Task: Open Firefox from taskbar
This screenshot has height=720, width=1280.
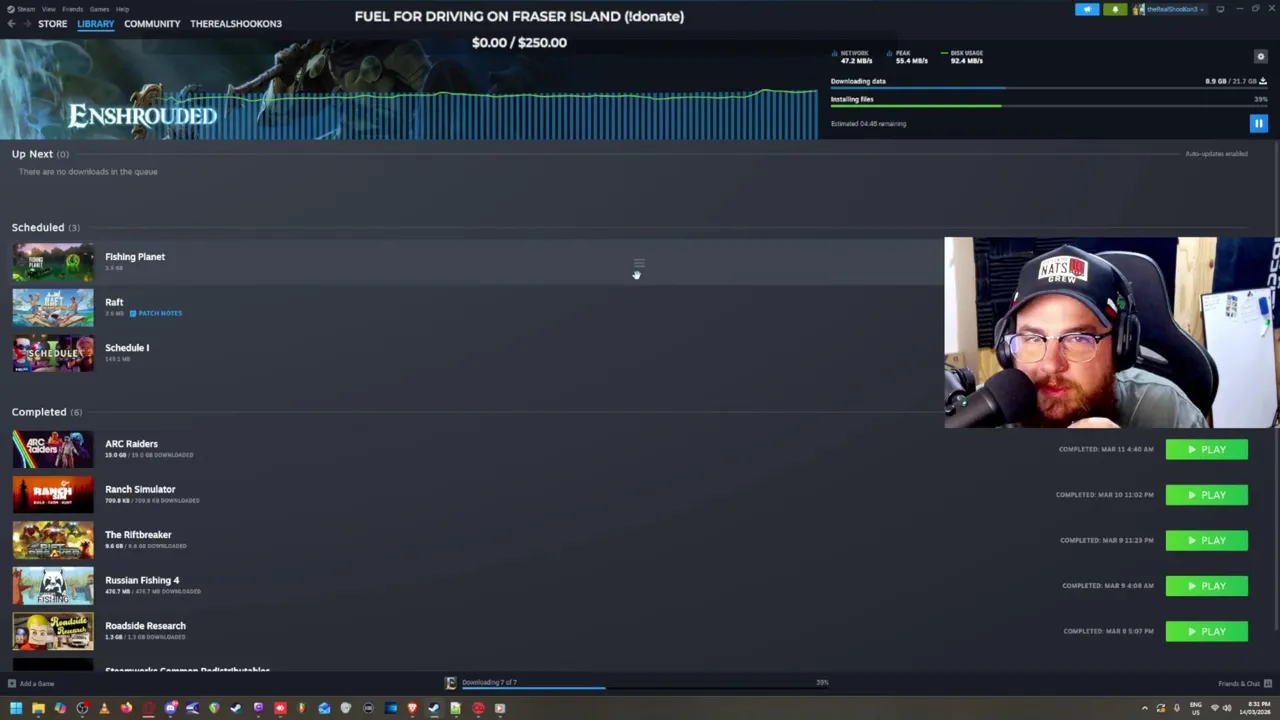Action: coord(126,708)
